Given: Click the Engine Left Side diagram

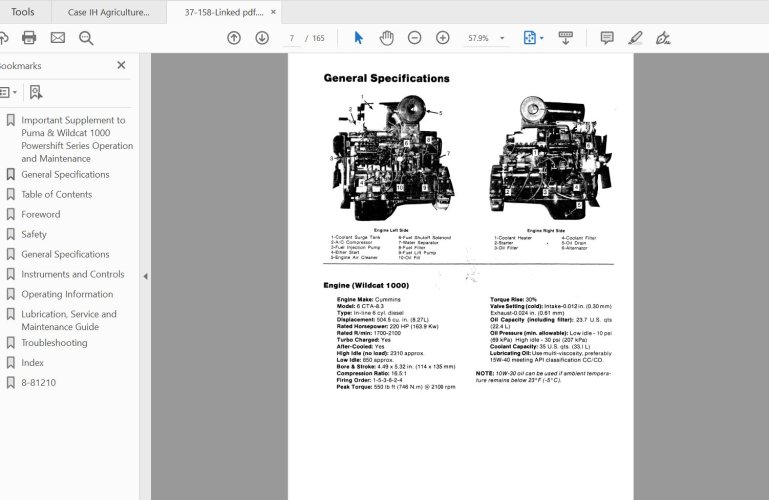Looking at the screenshot, I should pyautogui.click(x=392, y=158).
